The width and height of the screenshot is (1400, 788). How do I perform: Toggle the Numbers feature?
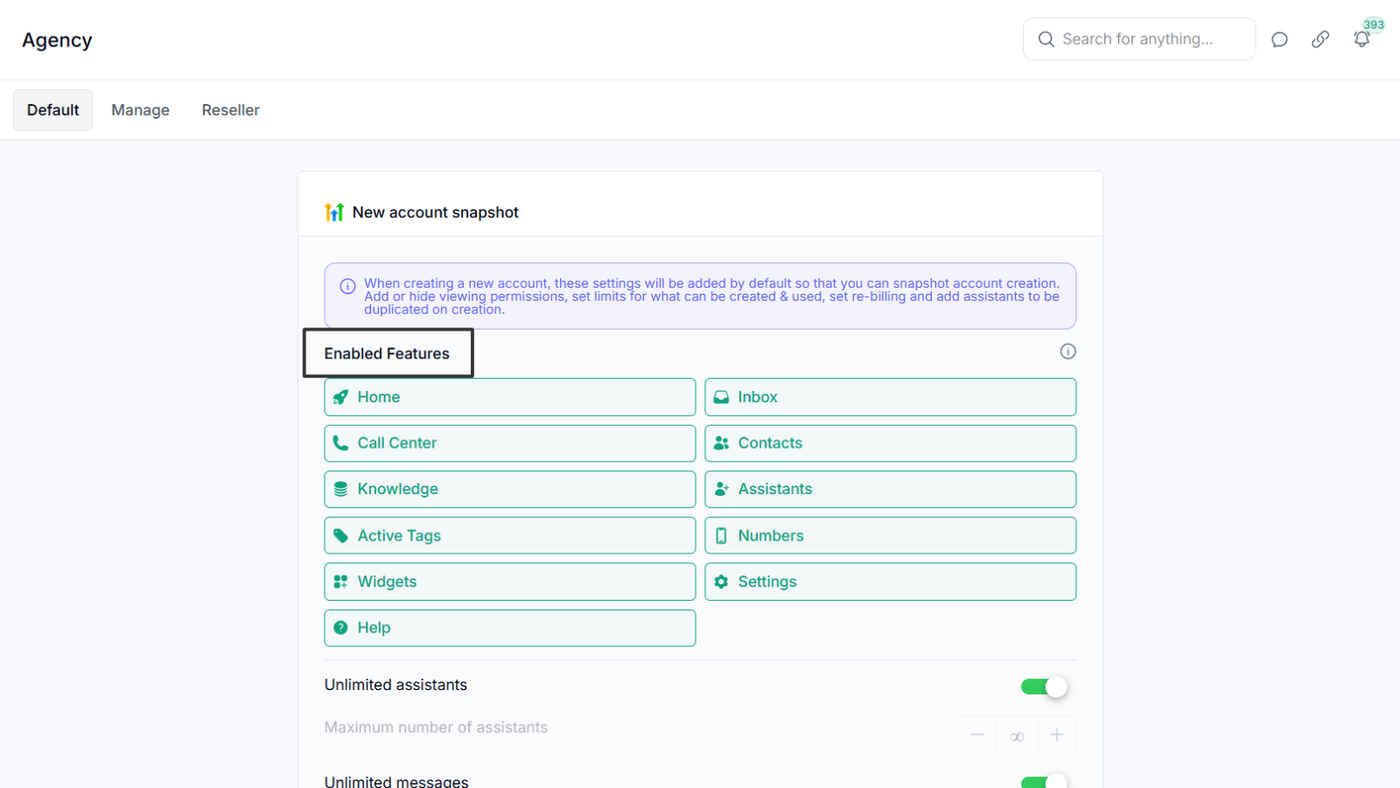890,536
